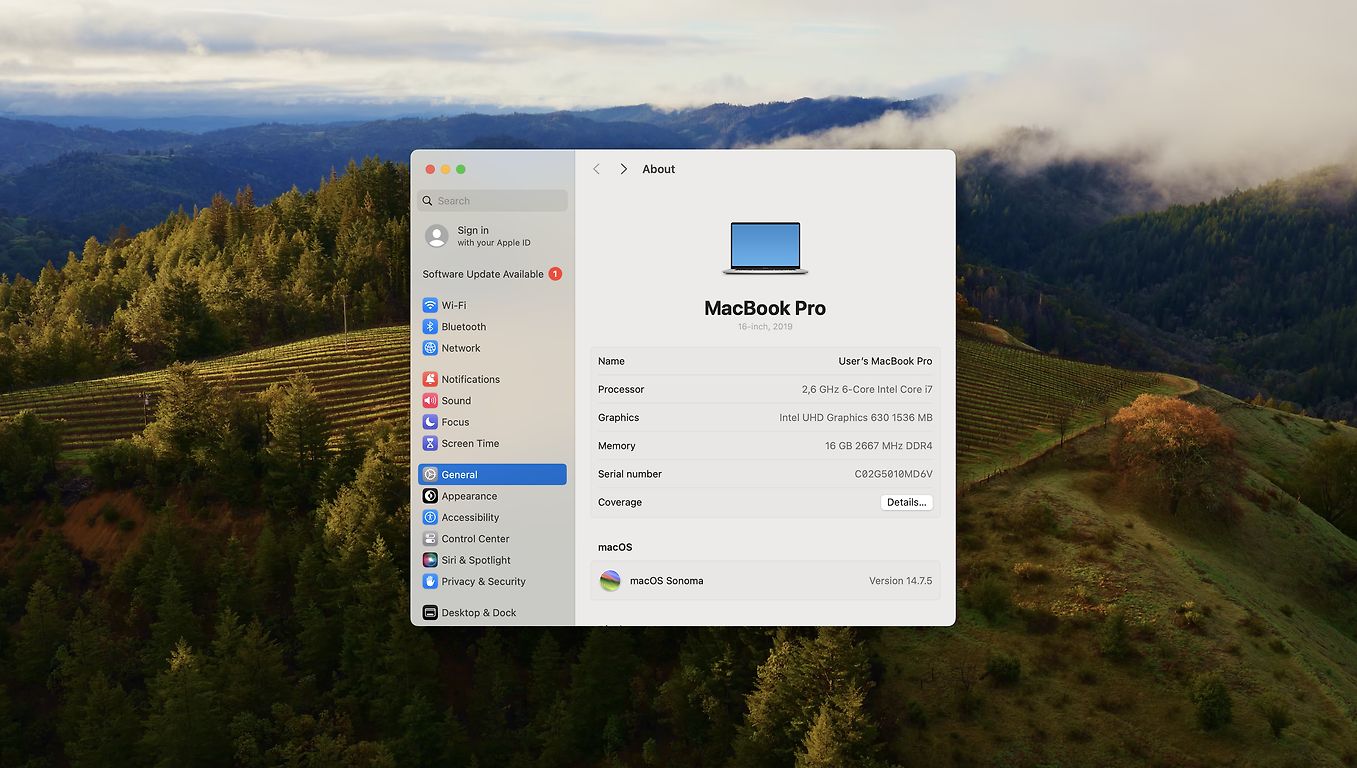Click the search magnifying glass icon

pos(428,201)
